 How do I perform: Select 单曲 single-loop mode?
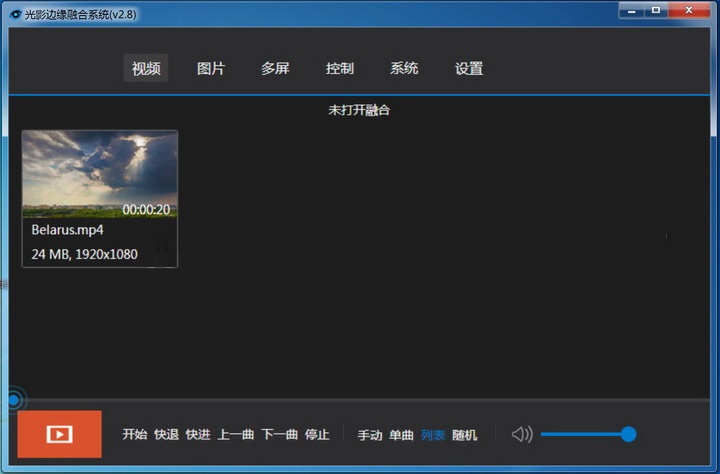point(401,435)
